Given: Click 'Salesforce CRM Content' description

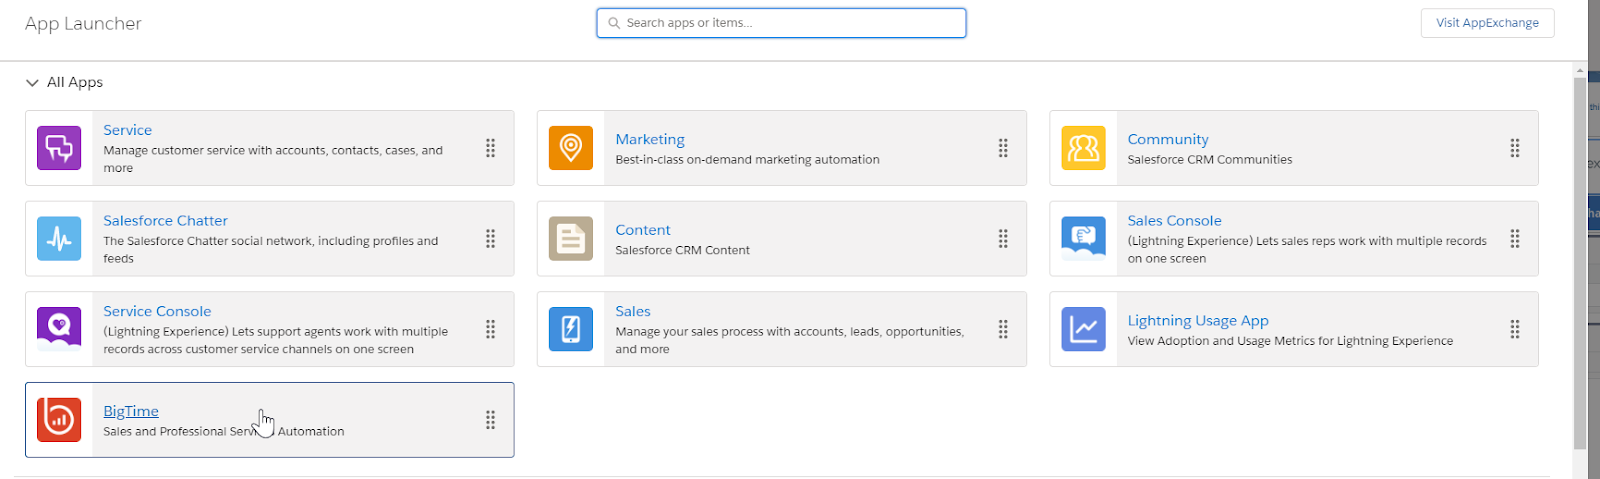Looking at the screenshot, I should (682, 250).
